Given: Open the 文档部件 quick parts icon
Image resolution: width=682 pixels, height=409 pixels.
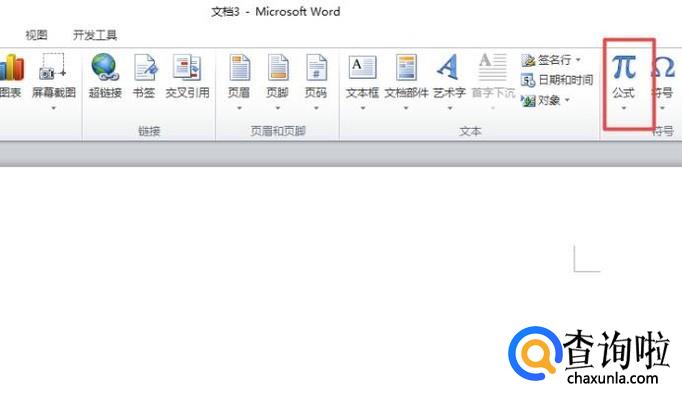Looking at the screenshot, I should tap(406, 67).
